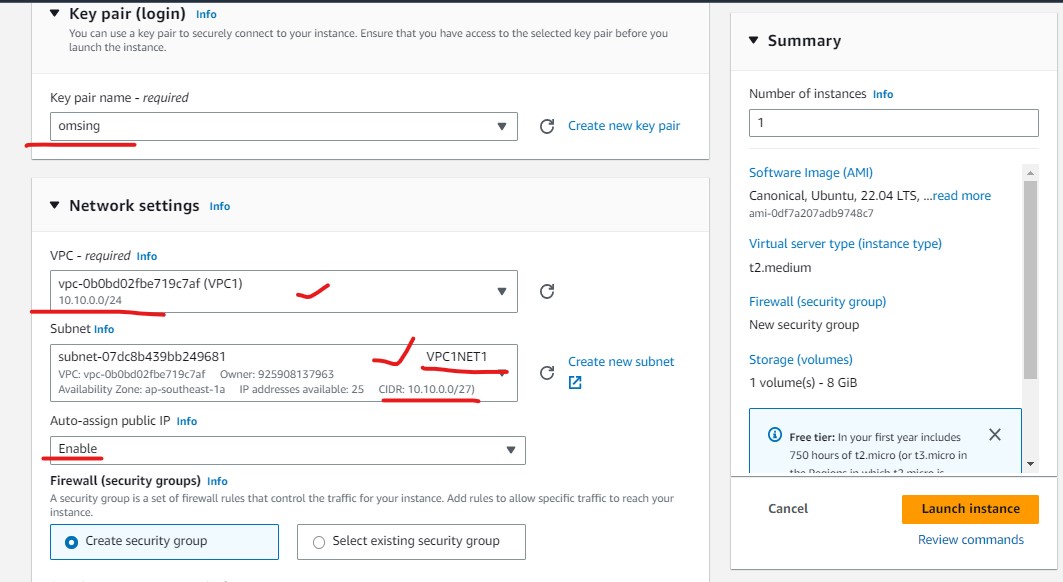Click the Launch instance button
Image resolution: width=1063 pixels, height=582 pixels.
coord(970,508)
